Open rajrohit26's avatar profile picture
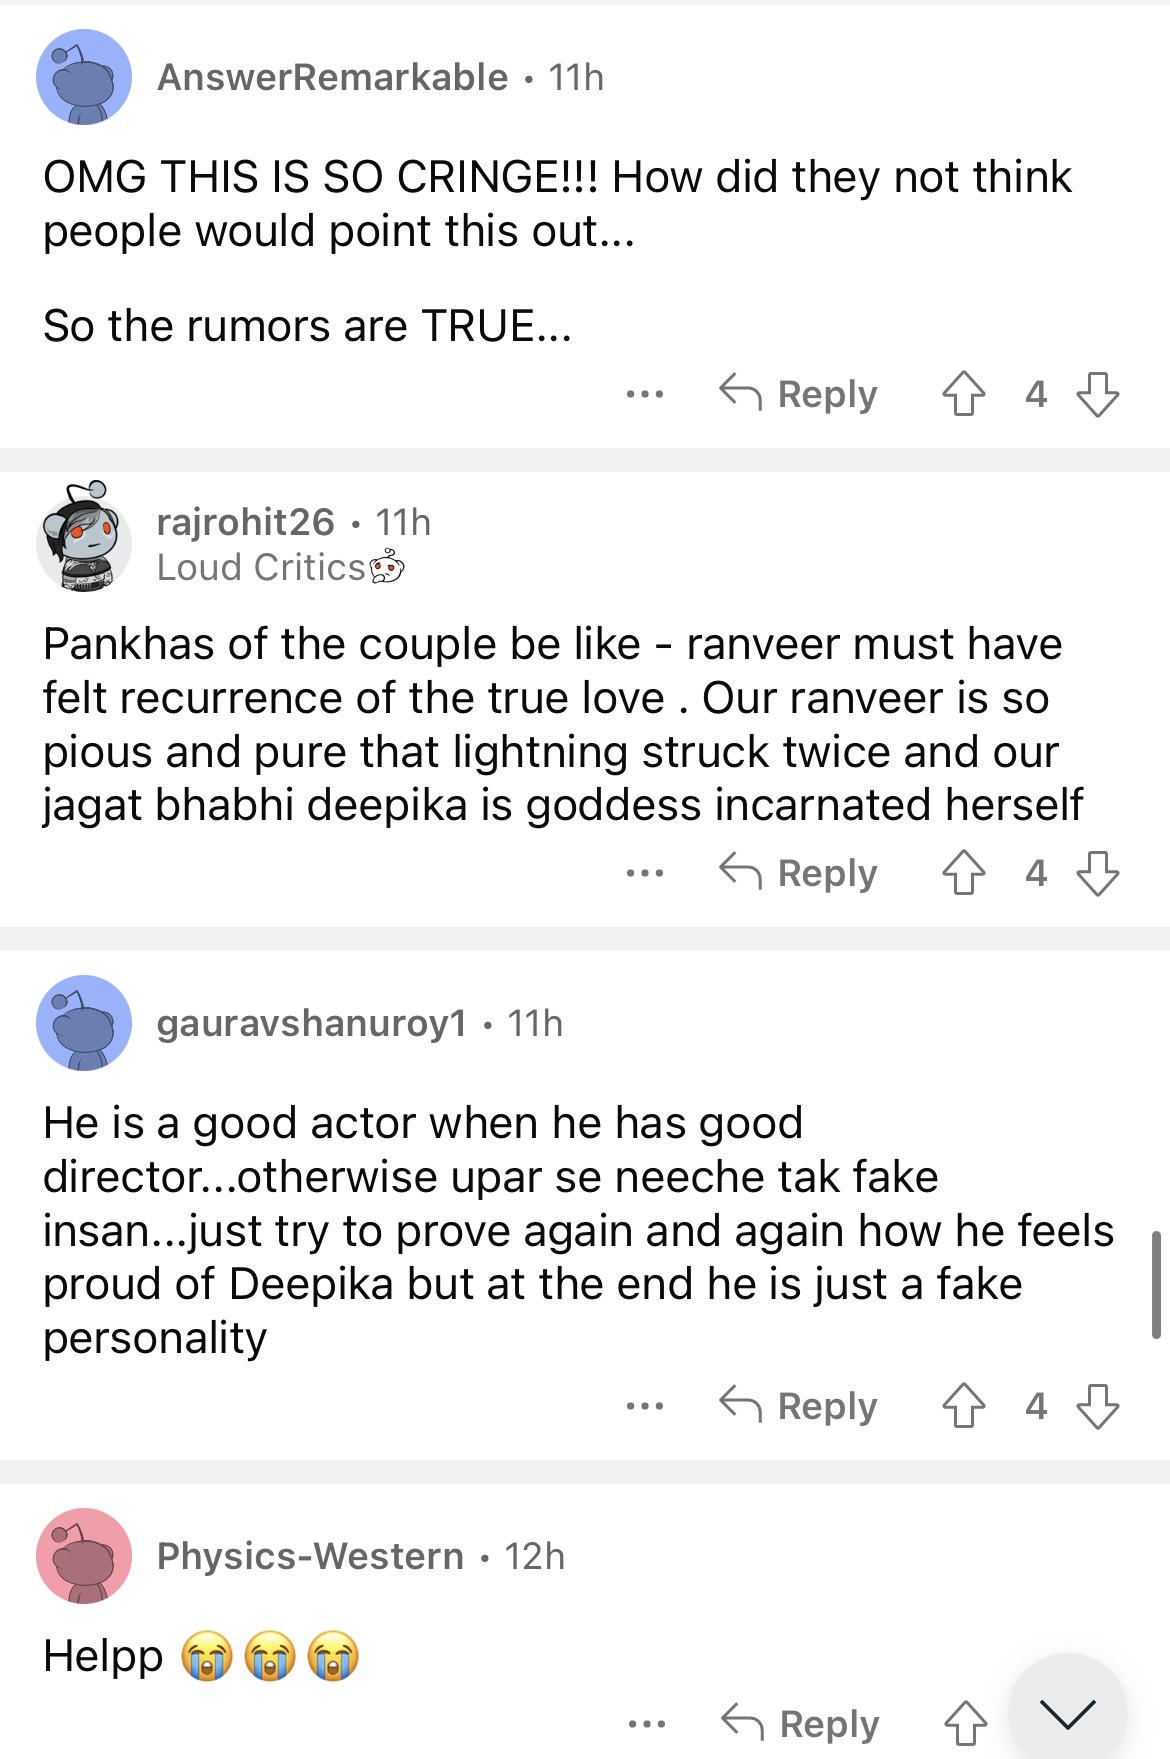The image size is (1170, 1759). click(84, 538)
